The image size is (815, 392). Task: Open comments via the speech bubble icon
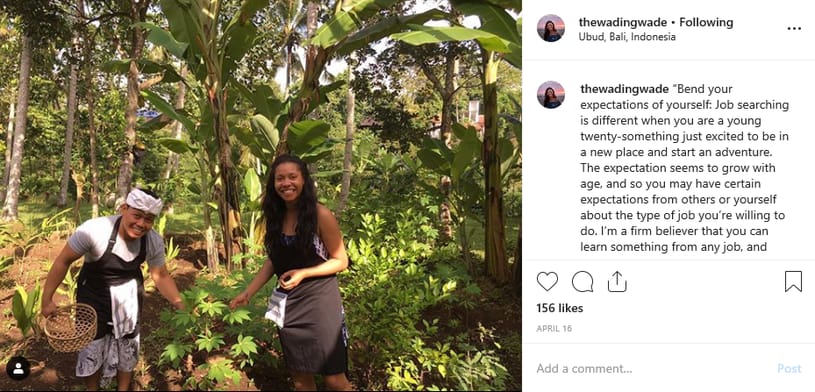(582, 281)
